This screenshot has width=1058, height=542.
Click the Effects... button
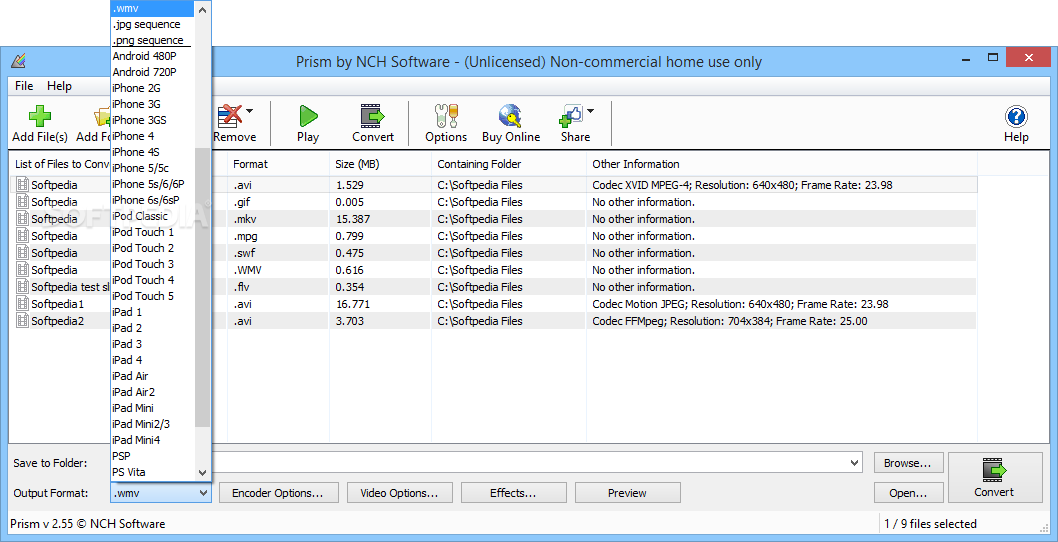pyautogui.click(x=513, y=493)
